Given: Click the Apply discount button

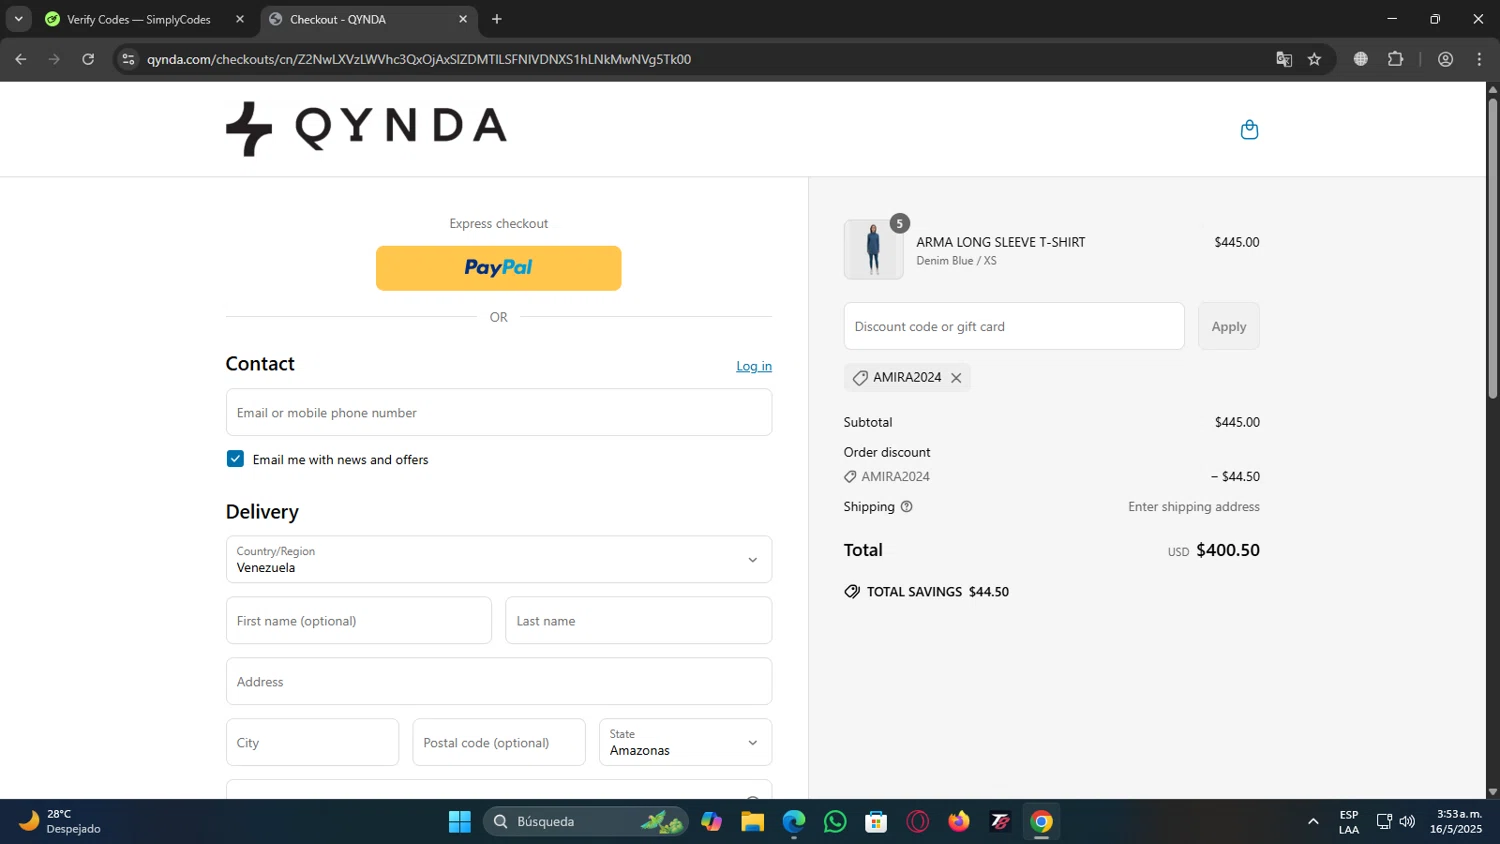Looking at the screenshot, I should coord(1229,326).
